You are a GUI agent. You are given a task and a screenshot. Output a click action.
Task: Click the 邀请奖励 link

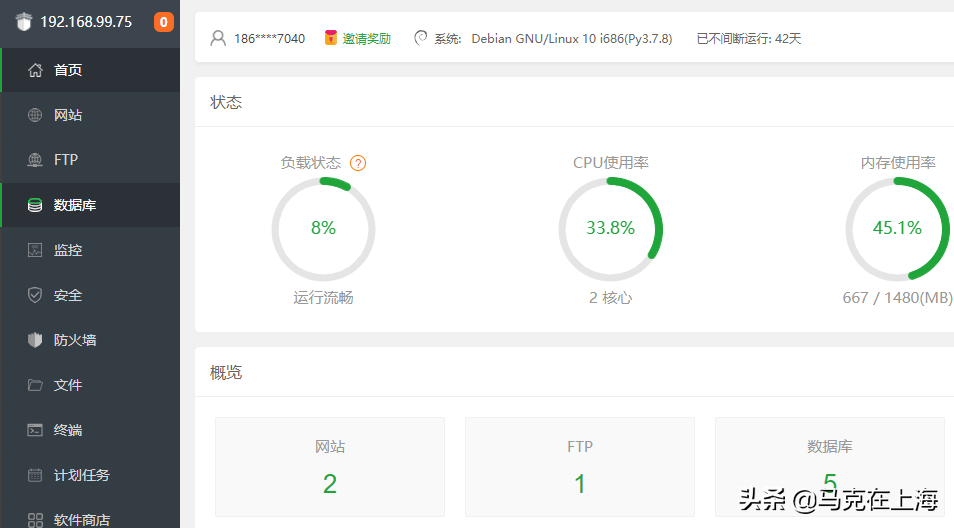[358, 39]
